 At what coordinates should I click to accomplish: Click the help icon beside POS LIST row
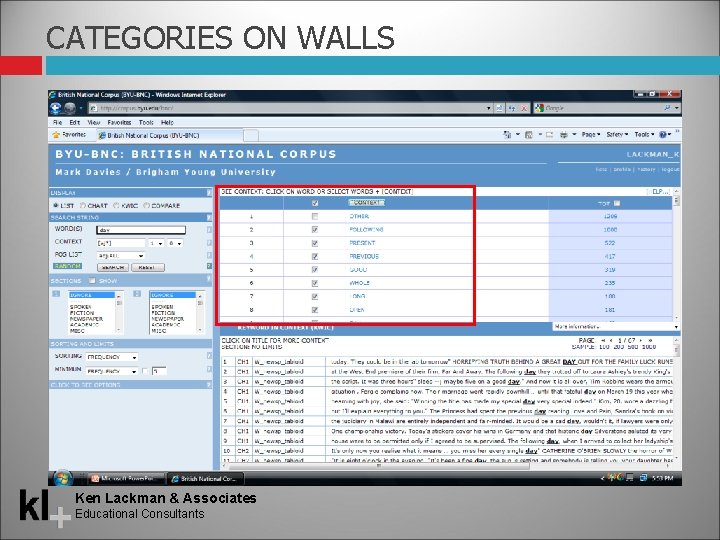(209, 255)
